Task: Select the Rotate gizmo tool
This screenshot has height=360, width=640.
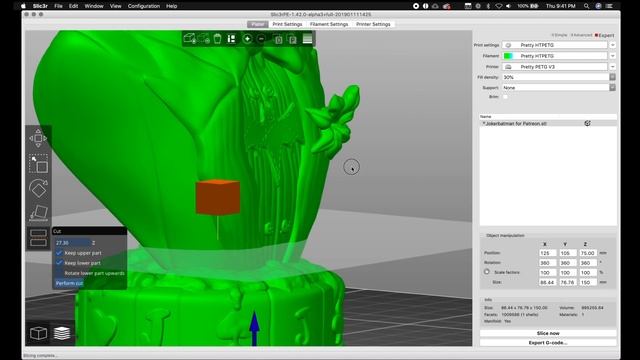Action: 38,189
